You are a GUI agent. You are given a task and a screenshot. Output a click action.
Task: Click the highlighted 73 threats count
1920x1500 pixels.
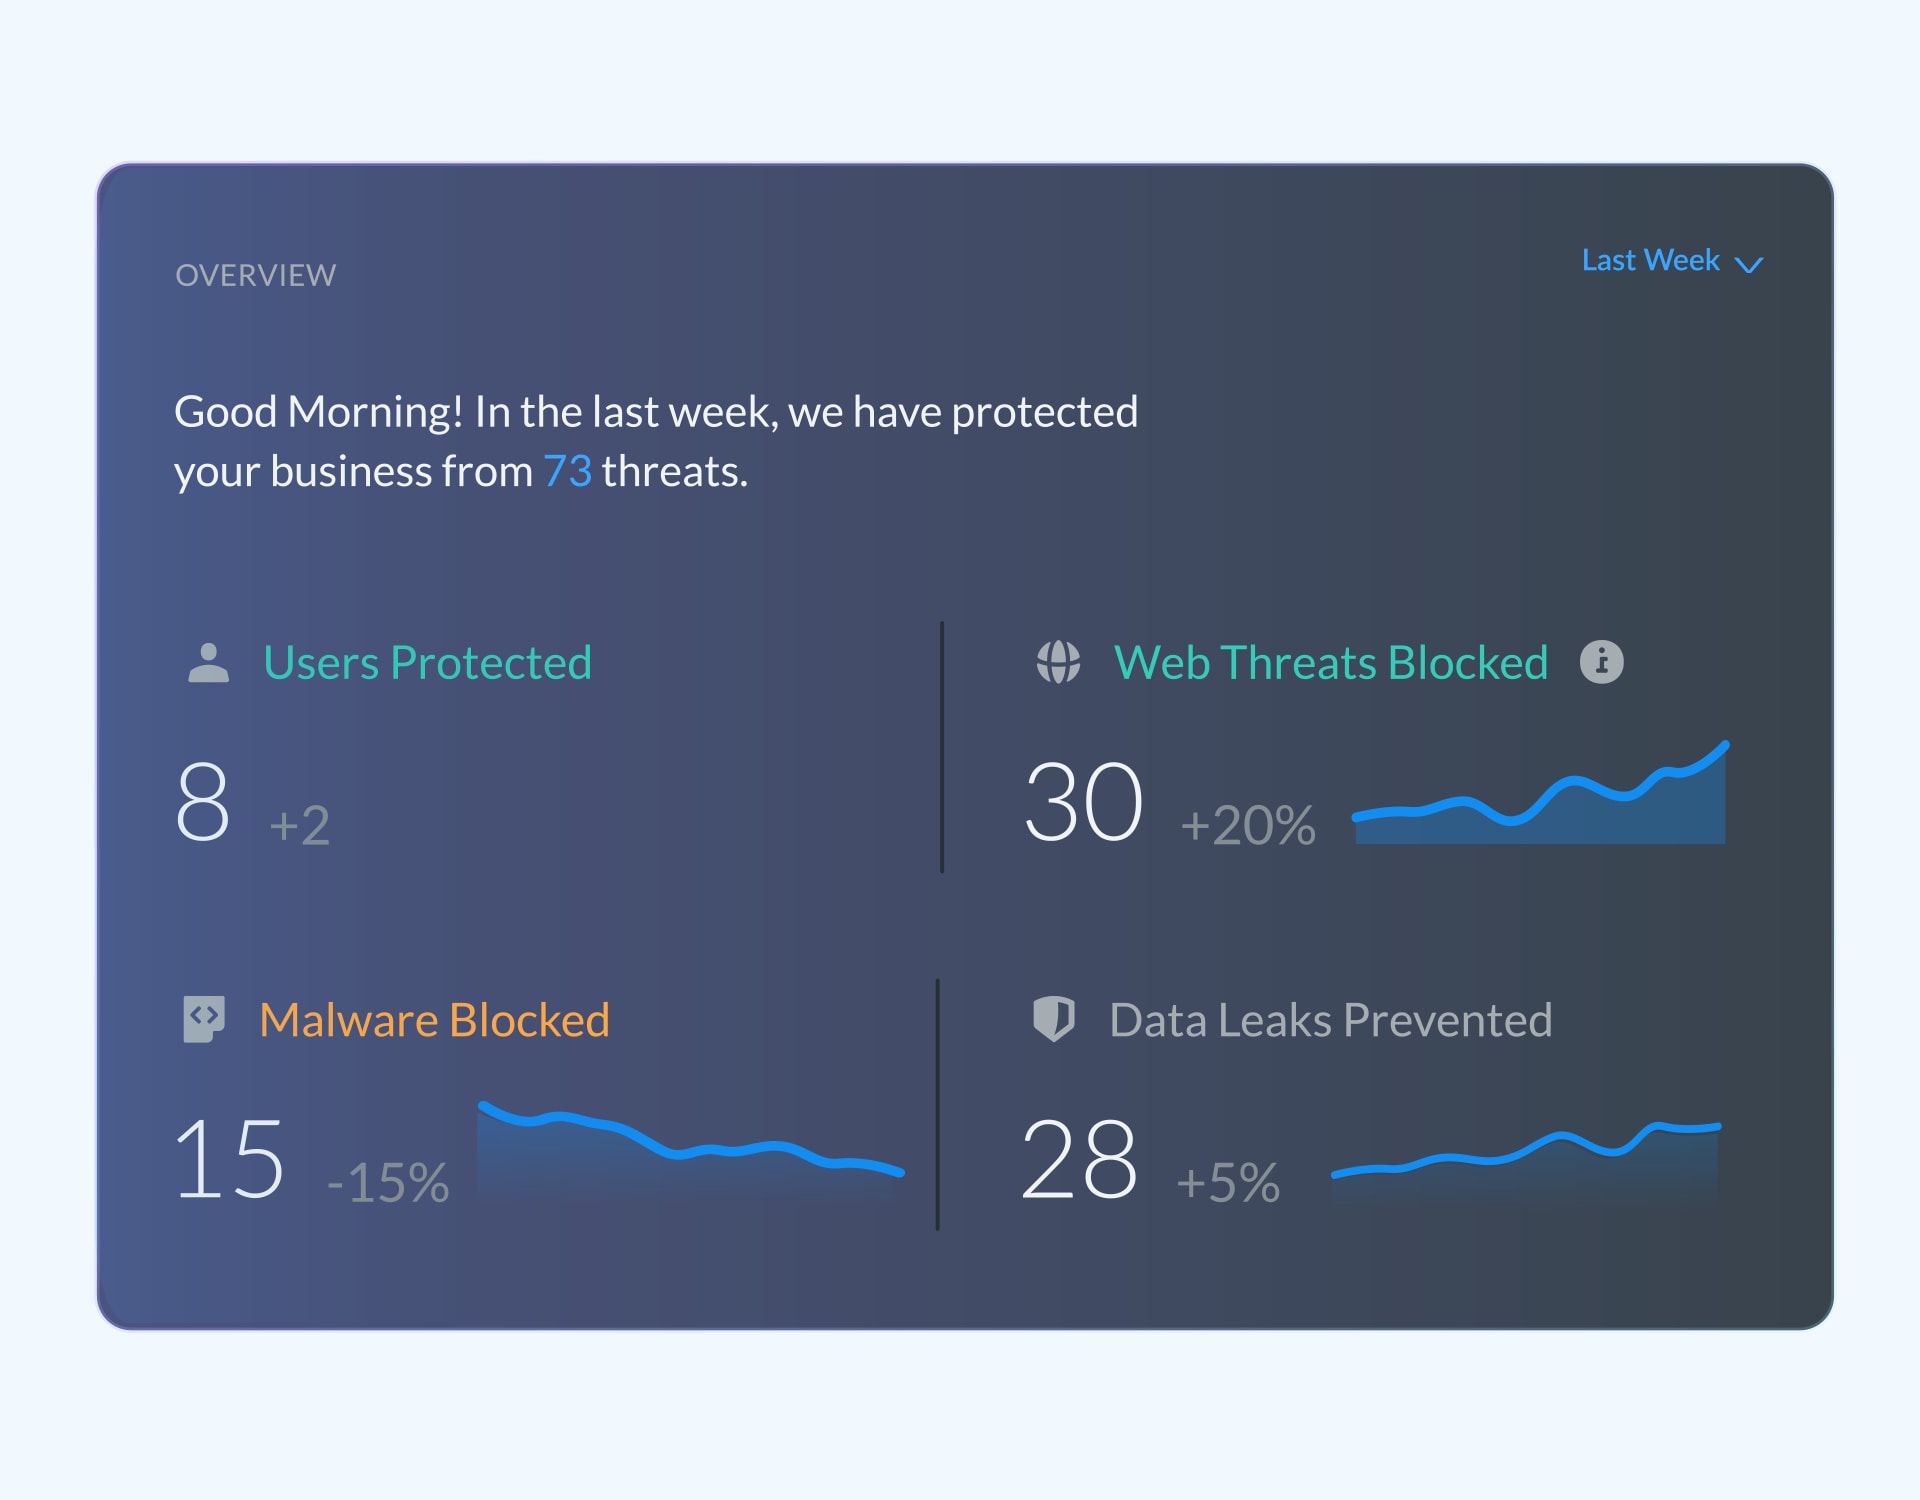click(567, 470)
